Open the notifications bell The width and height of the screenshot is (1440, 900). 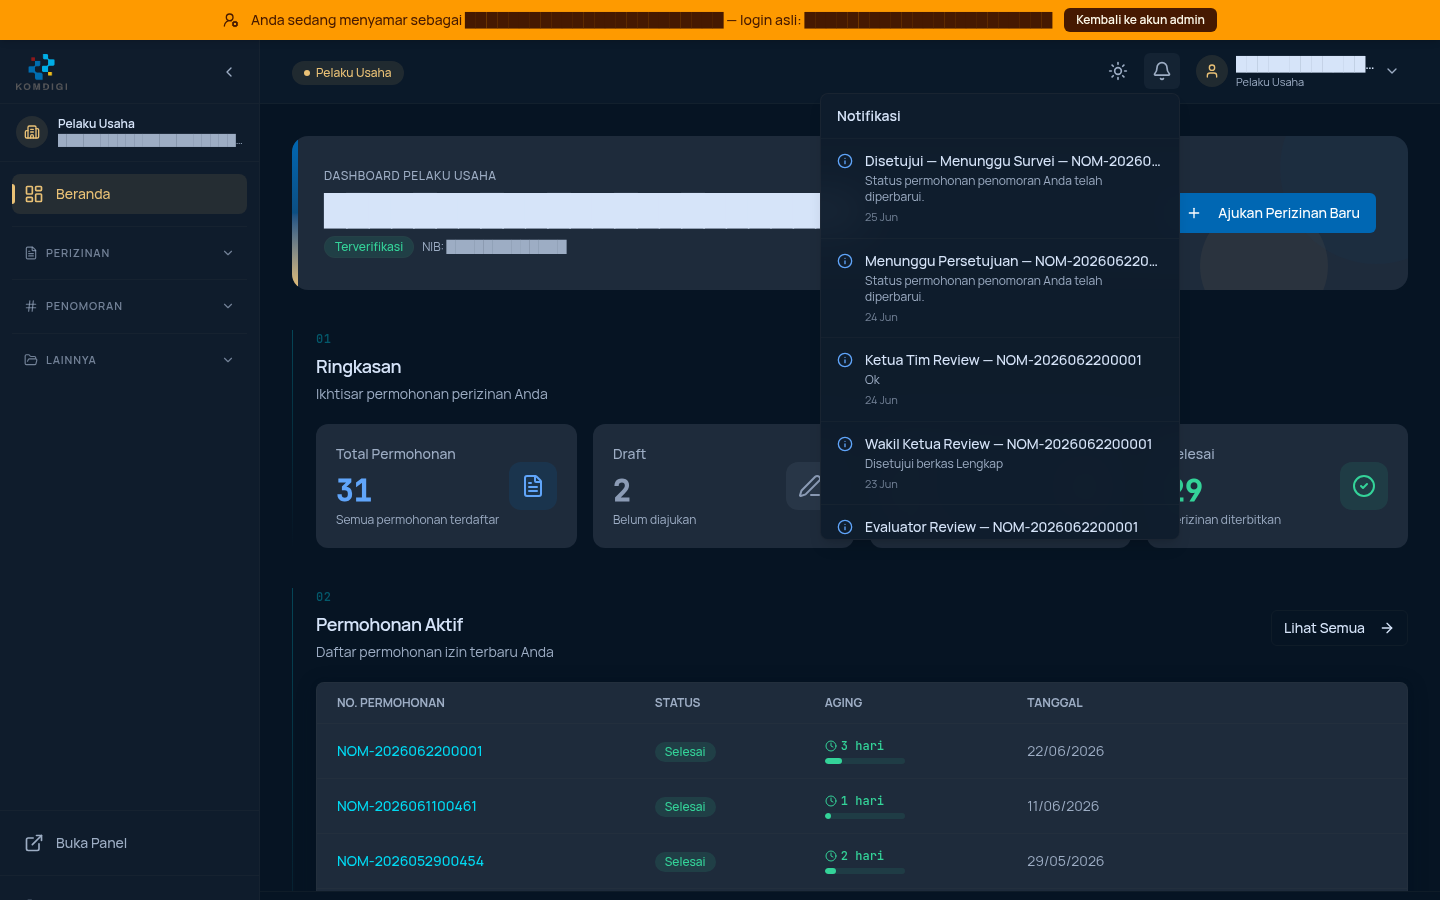[1162, 71]
